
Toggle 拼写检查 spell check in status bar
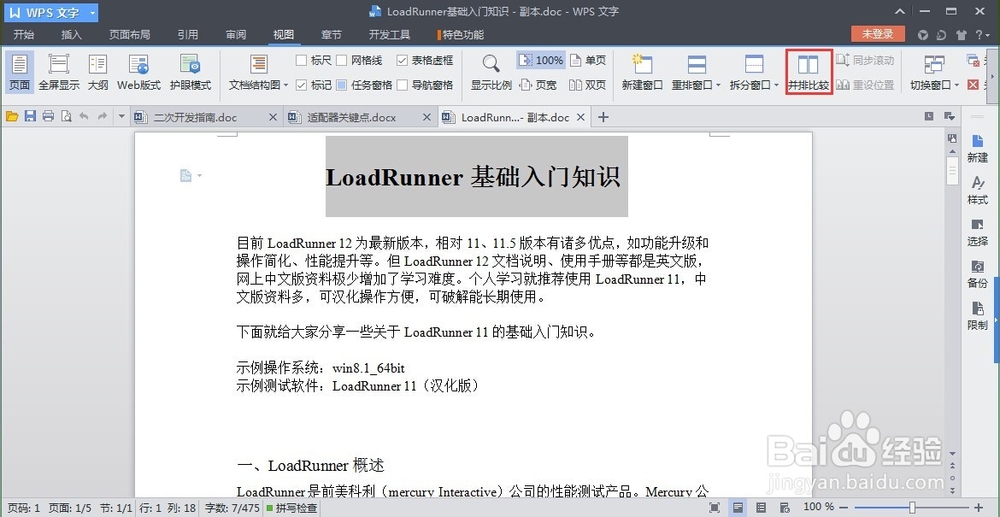click(292, 508)
